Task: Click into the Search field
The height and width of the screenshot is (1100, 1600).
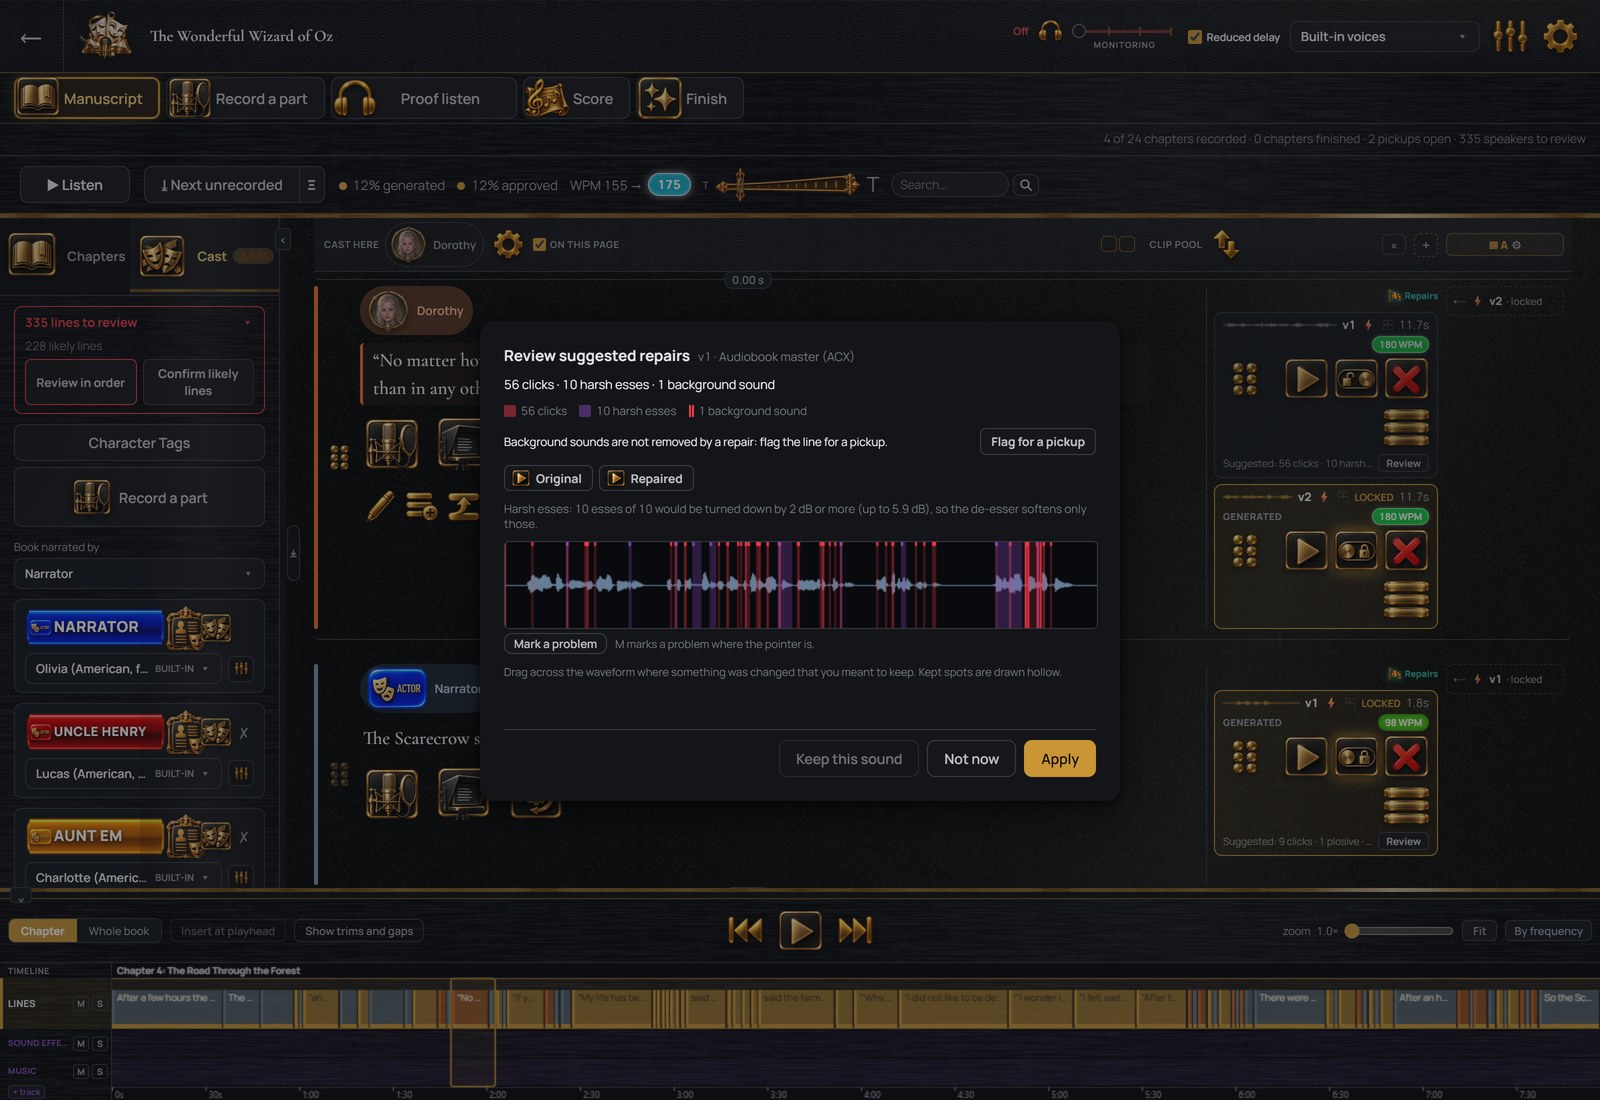Action: [x=949, y=185]
